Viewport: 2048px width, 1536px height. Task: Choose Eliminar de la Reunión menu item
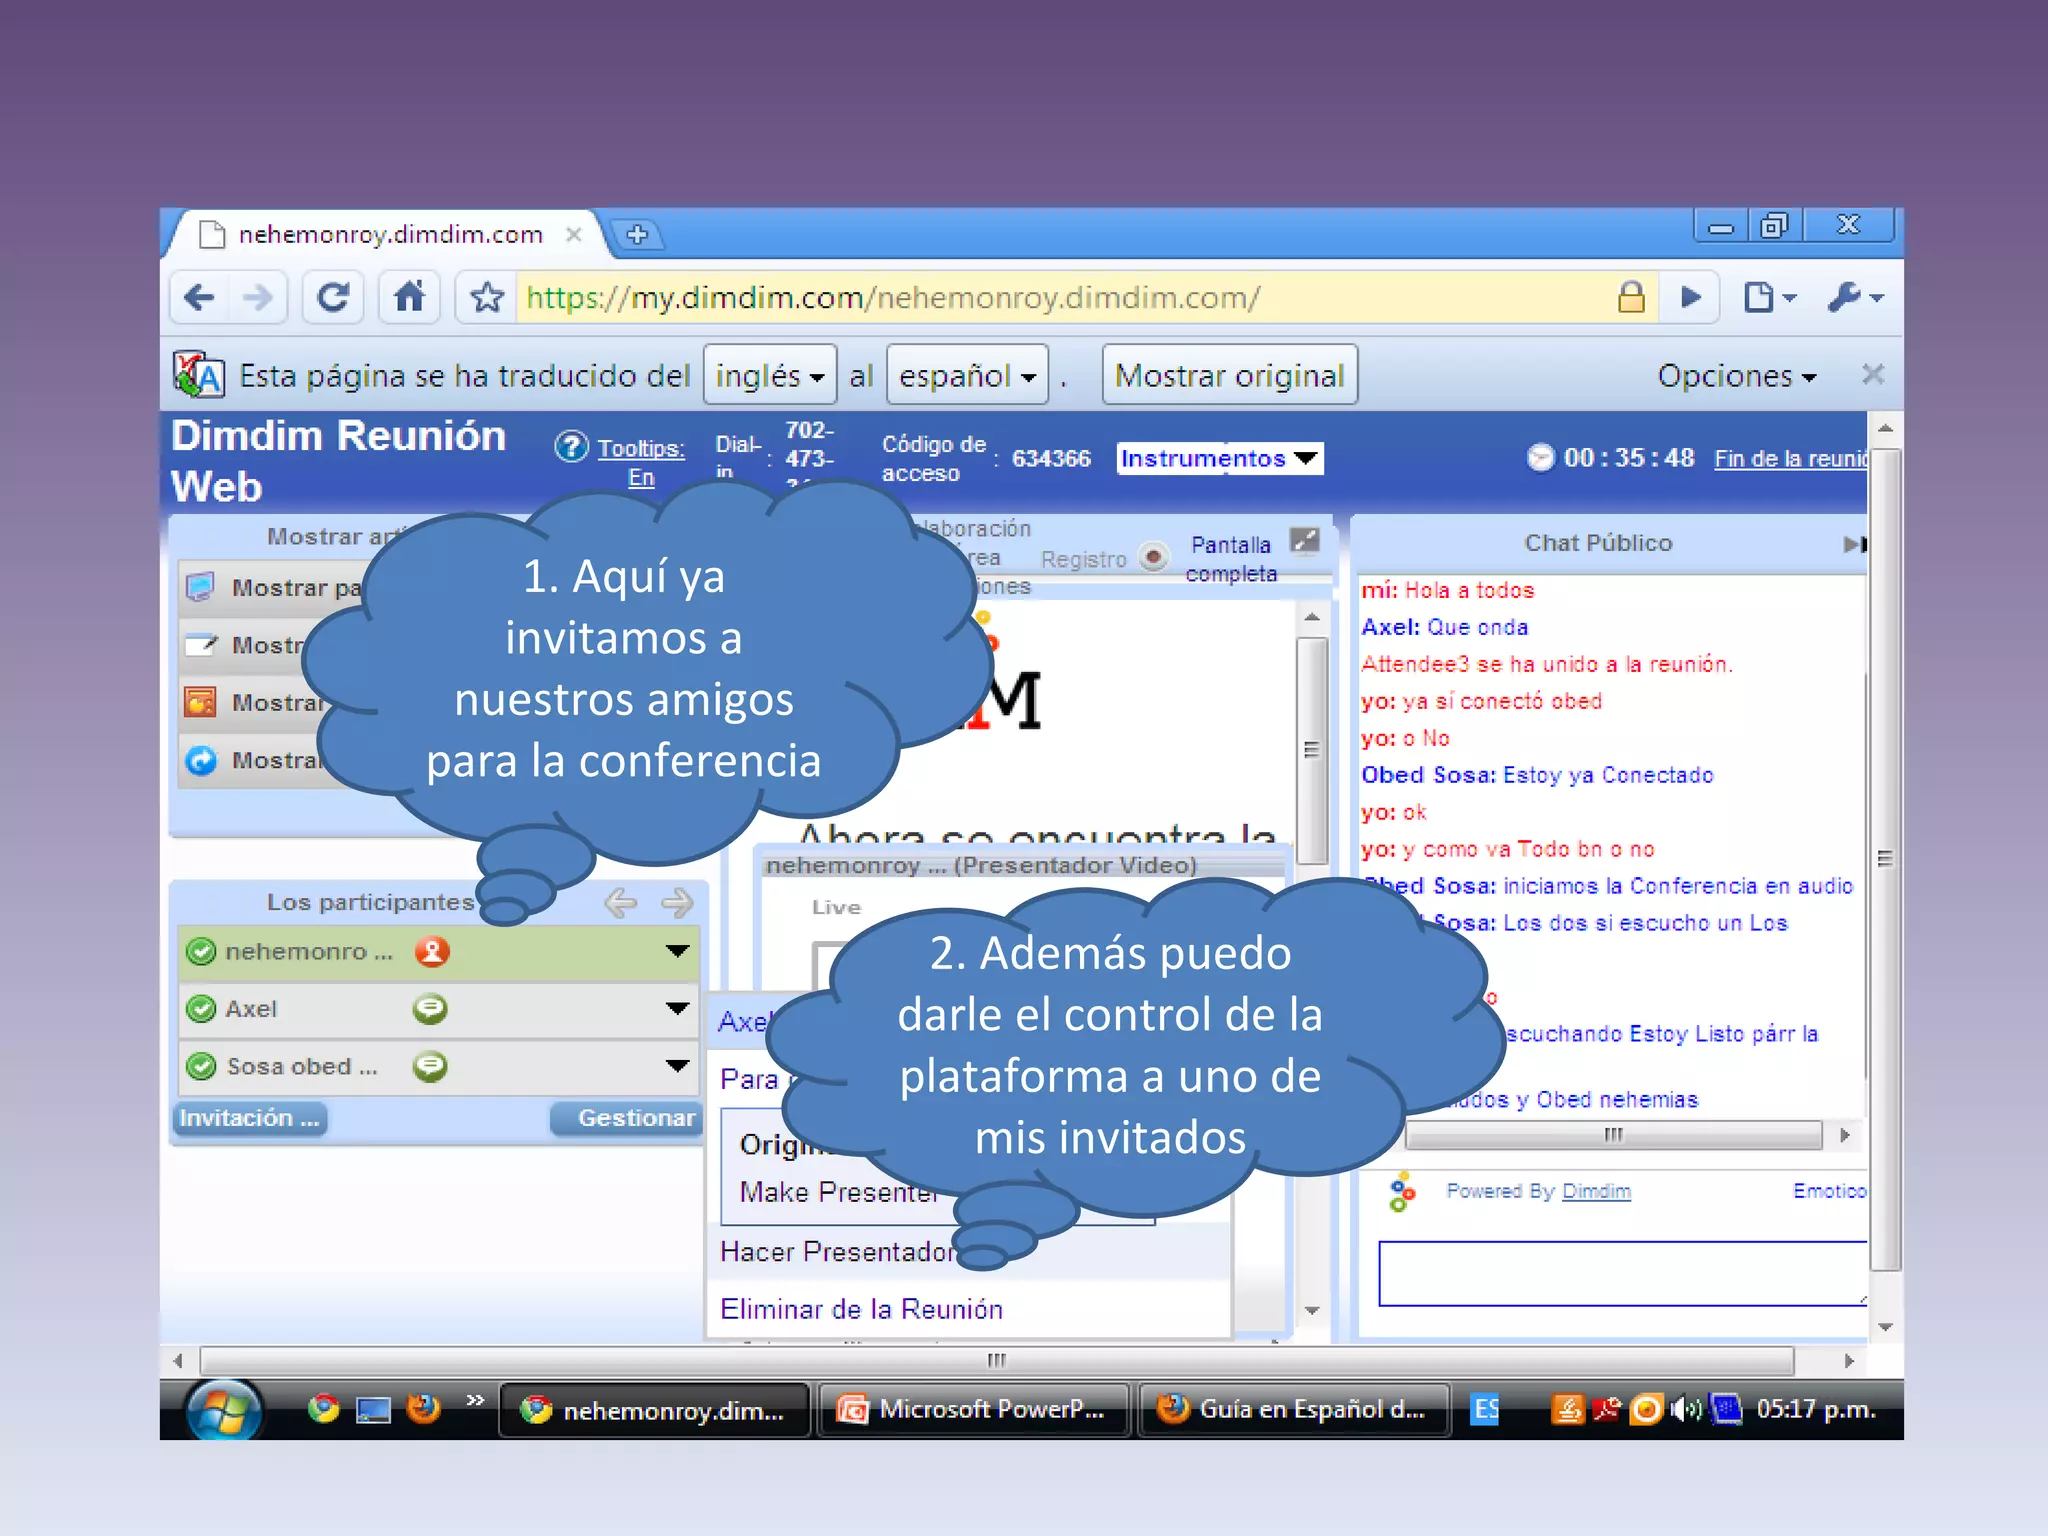pyautogui.click(x=861, y=1309)
